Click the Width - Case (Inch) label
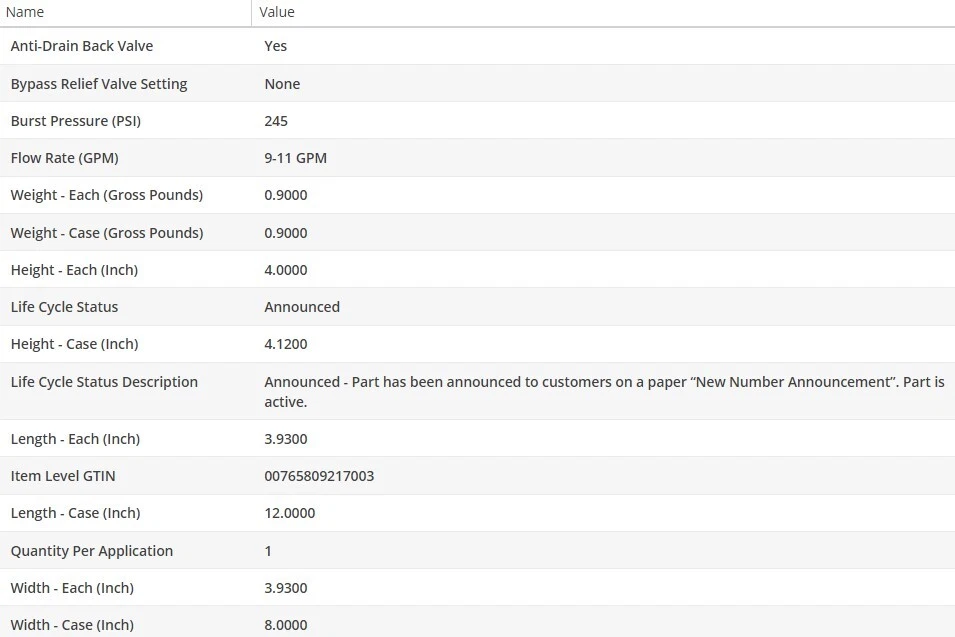The image size is (955, 637). [72, 626]
